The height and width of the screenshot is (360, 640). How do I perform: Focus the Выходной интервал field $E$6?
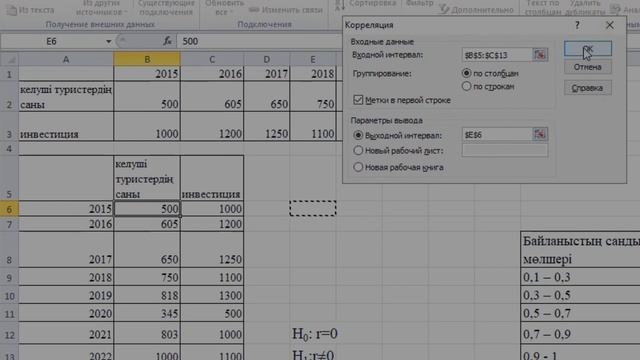pyautogui.click(x=498, y=134)
